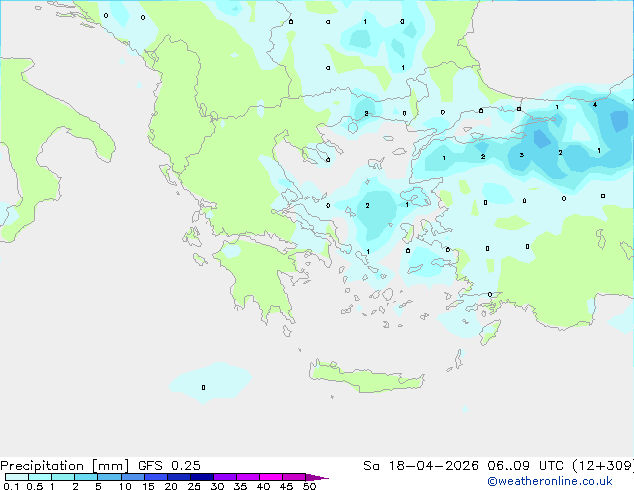Click the legend swatch between 0.1 and 0.5
Viewport: 634px width, 490px height.
tap(17, 477)
